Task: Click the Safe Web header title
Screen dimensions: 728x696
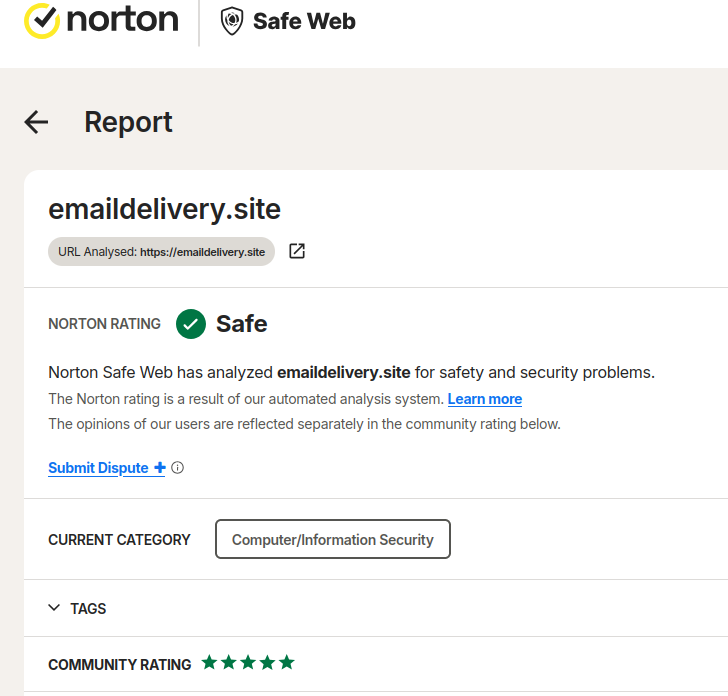Action: click(x=304, y=22)
